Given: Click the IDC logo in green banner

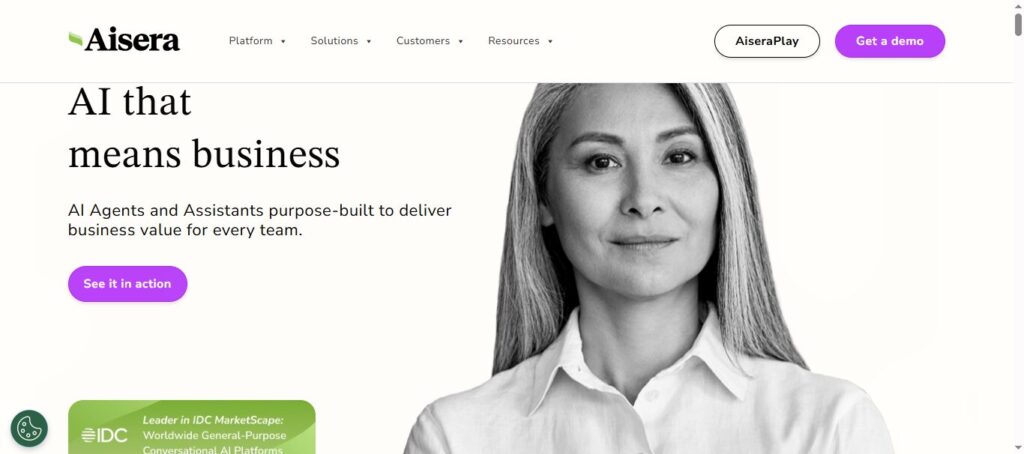Looking at the screenshot, I should point(104,435).
